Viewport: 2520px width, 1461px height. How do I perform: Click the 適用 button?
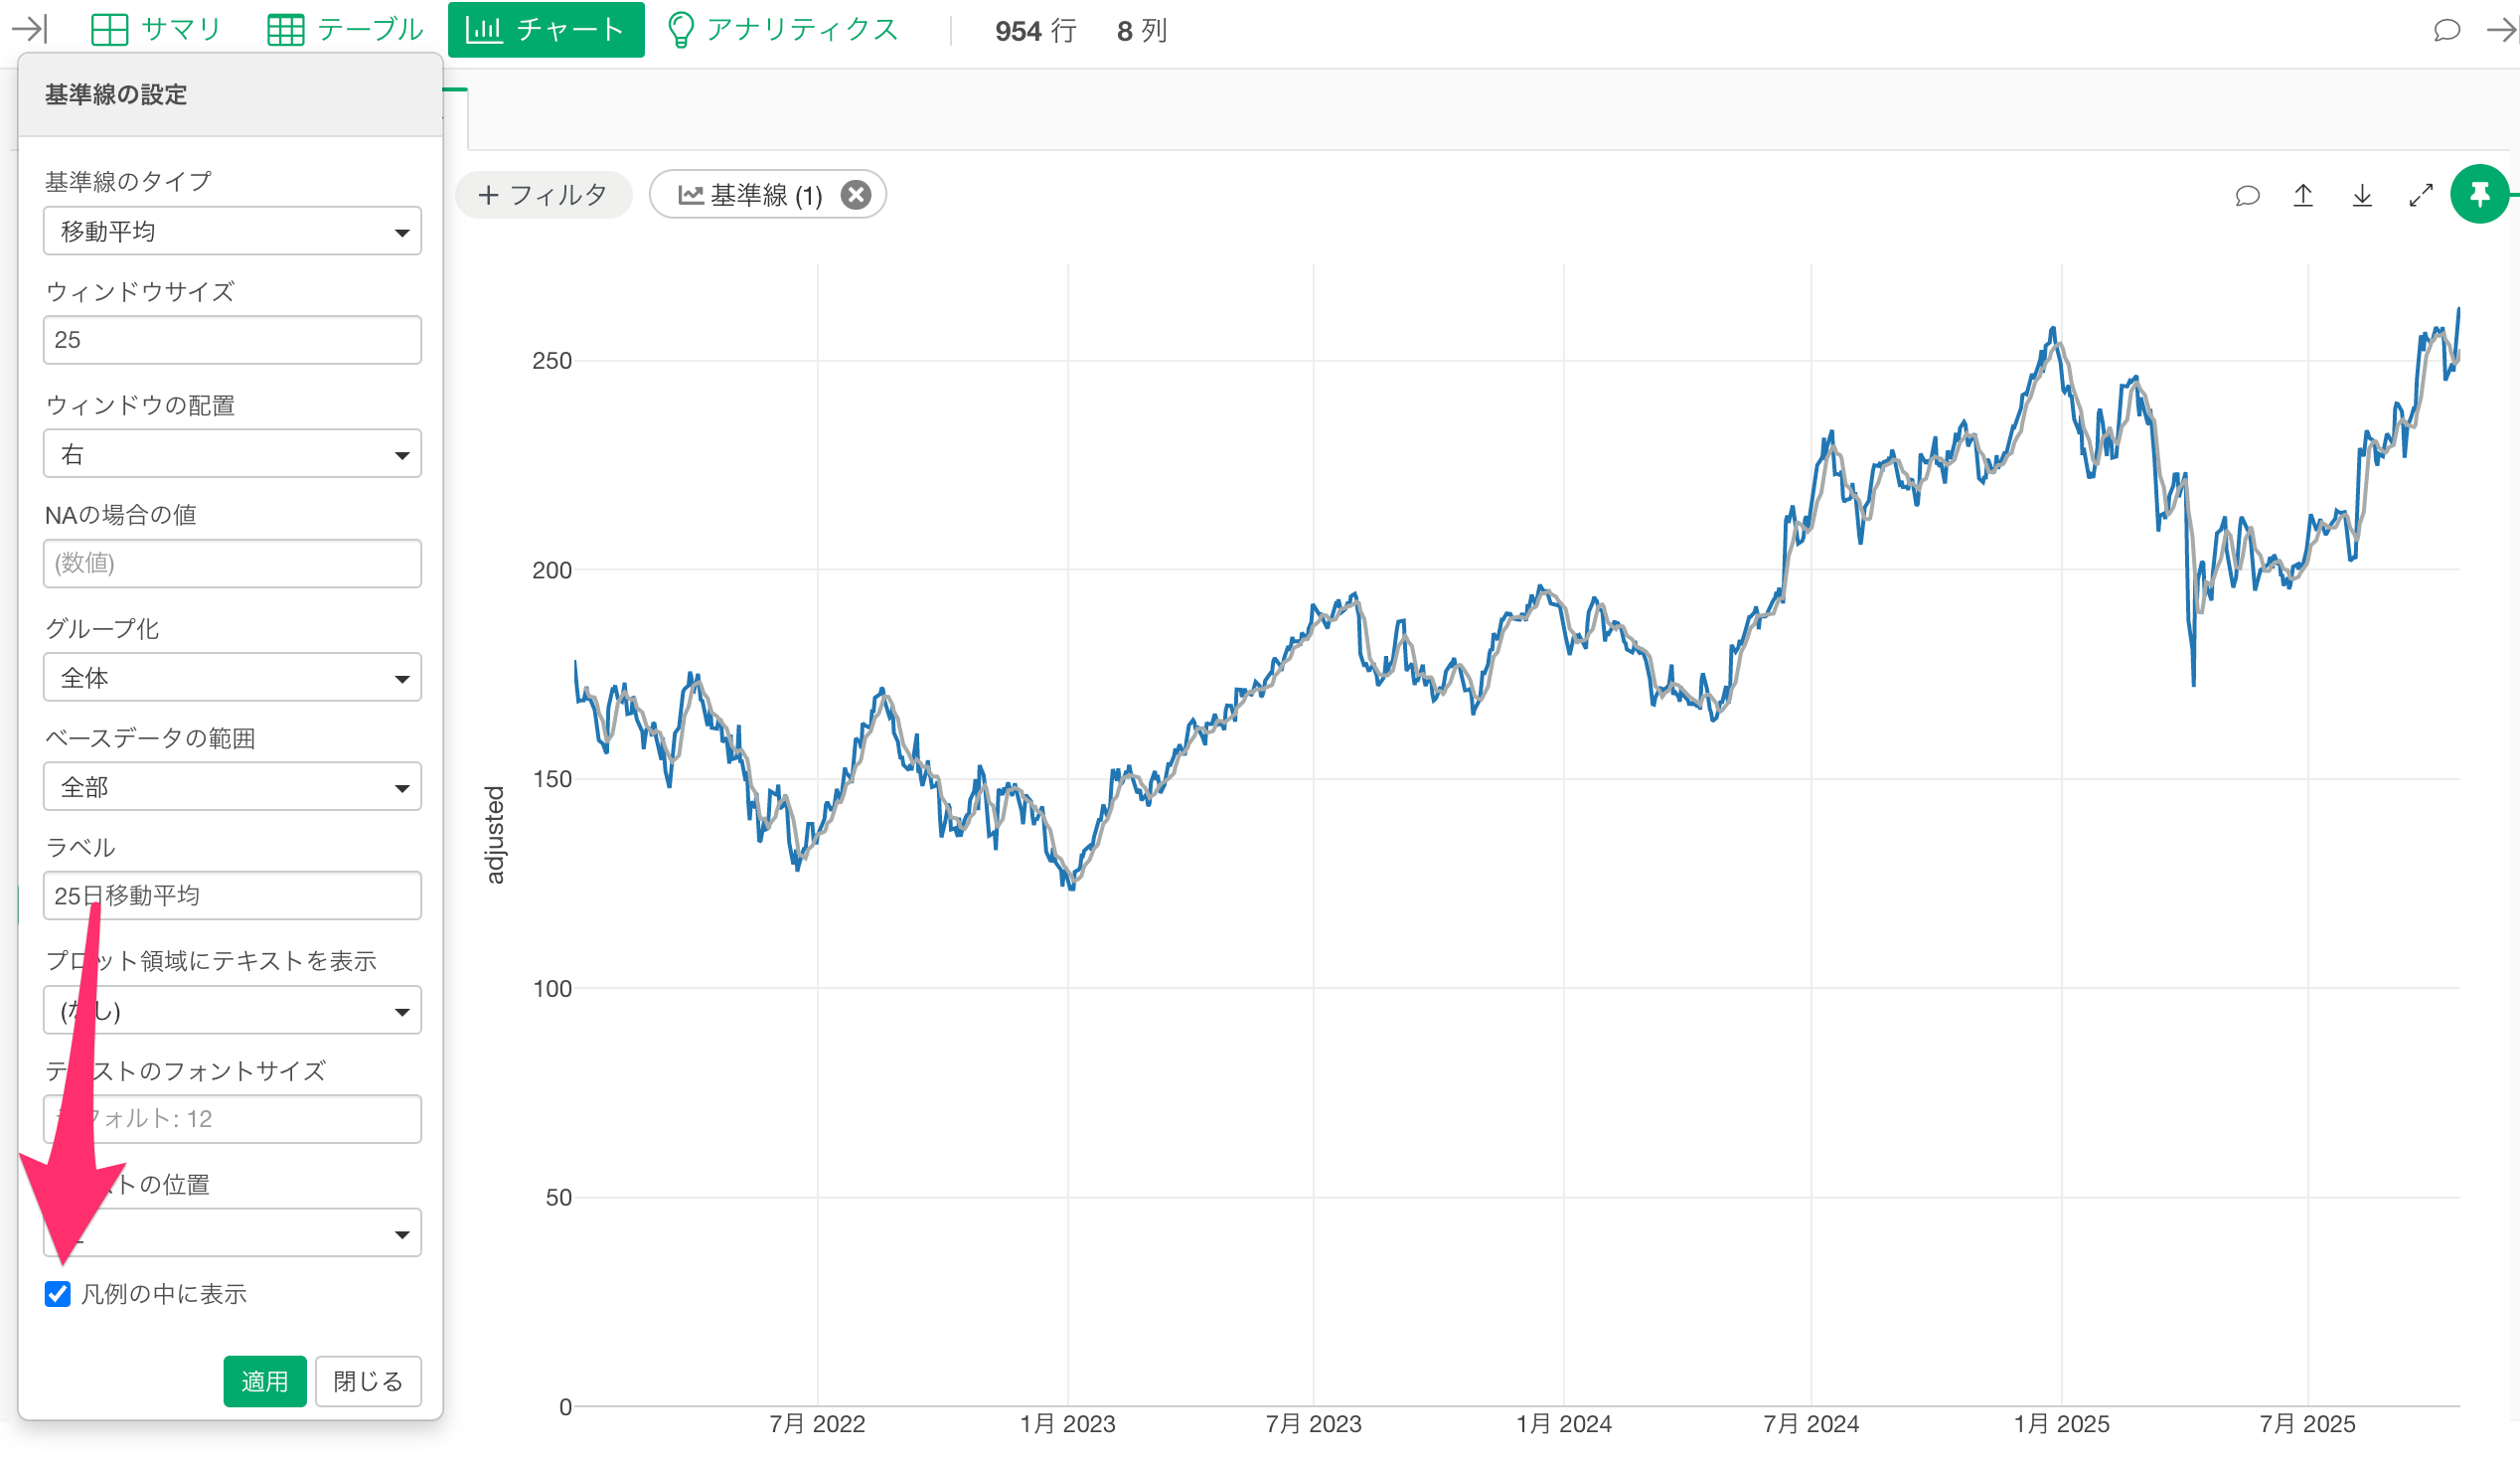(x=264, y=1380)
